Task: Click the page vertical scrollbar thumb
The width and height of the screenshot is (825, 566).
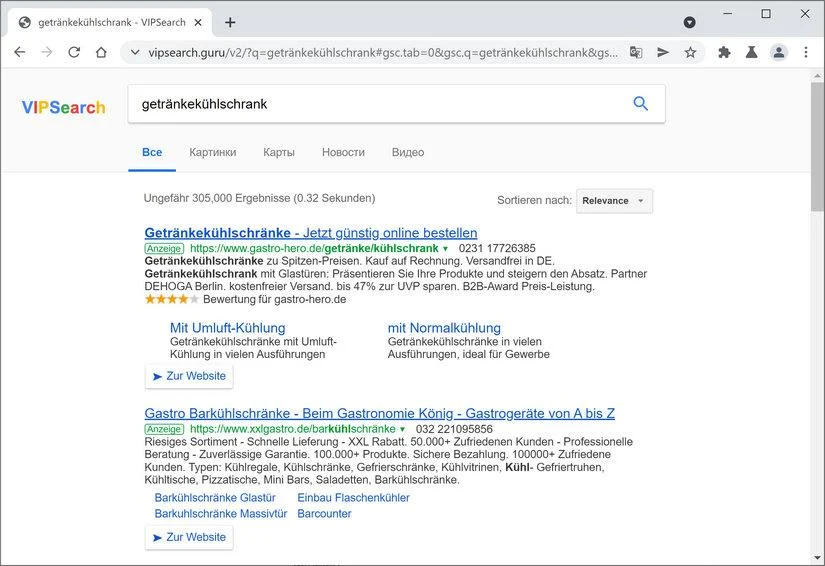Action: pyautogui.click(x=817, y=146)
